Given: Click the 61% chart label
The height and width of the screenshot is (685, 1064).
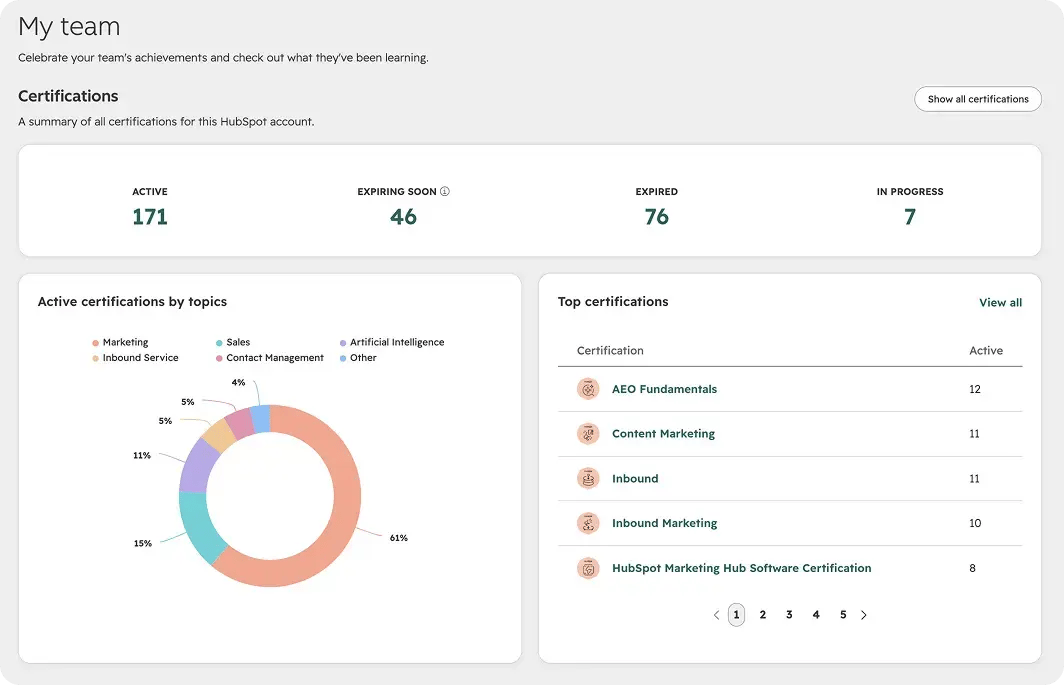Looking at the screenshot, I should point(398,538).
